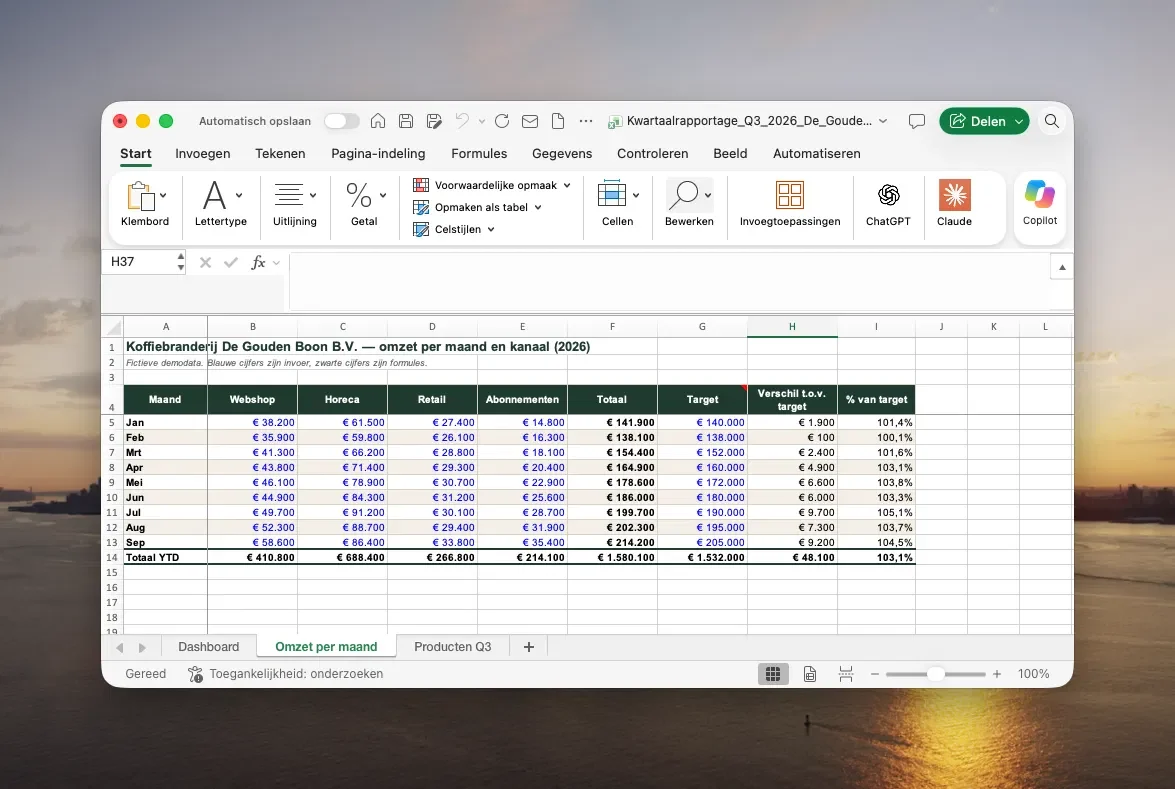Open the Beeld ribbon tab
This screenshot has width=1175, height=789.
pos(730,154)
